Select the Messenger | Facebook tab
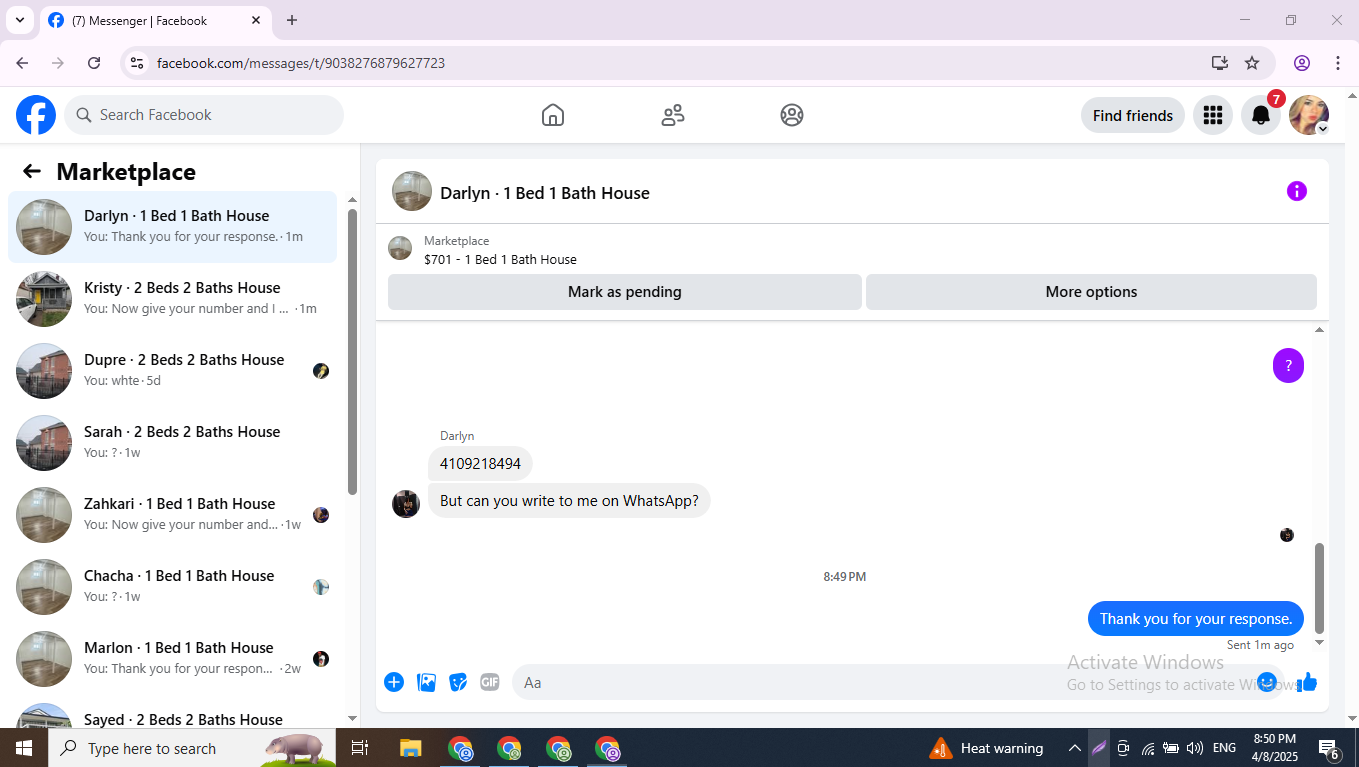This screenshot has height=767, width=1359. click(155, 21)
